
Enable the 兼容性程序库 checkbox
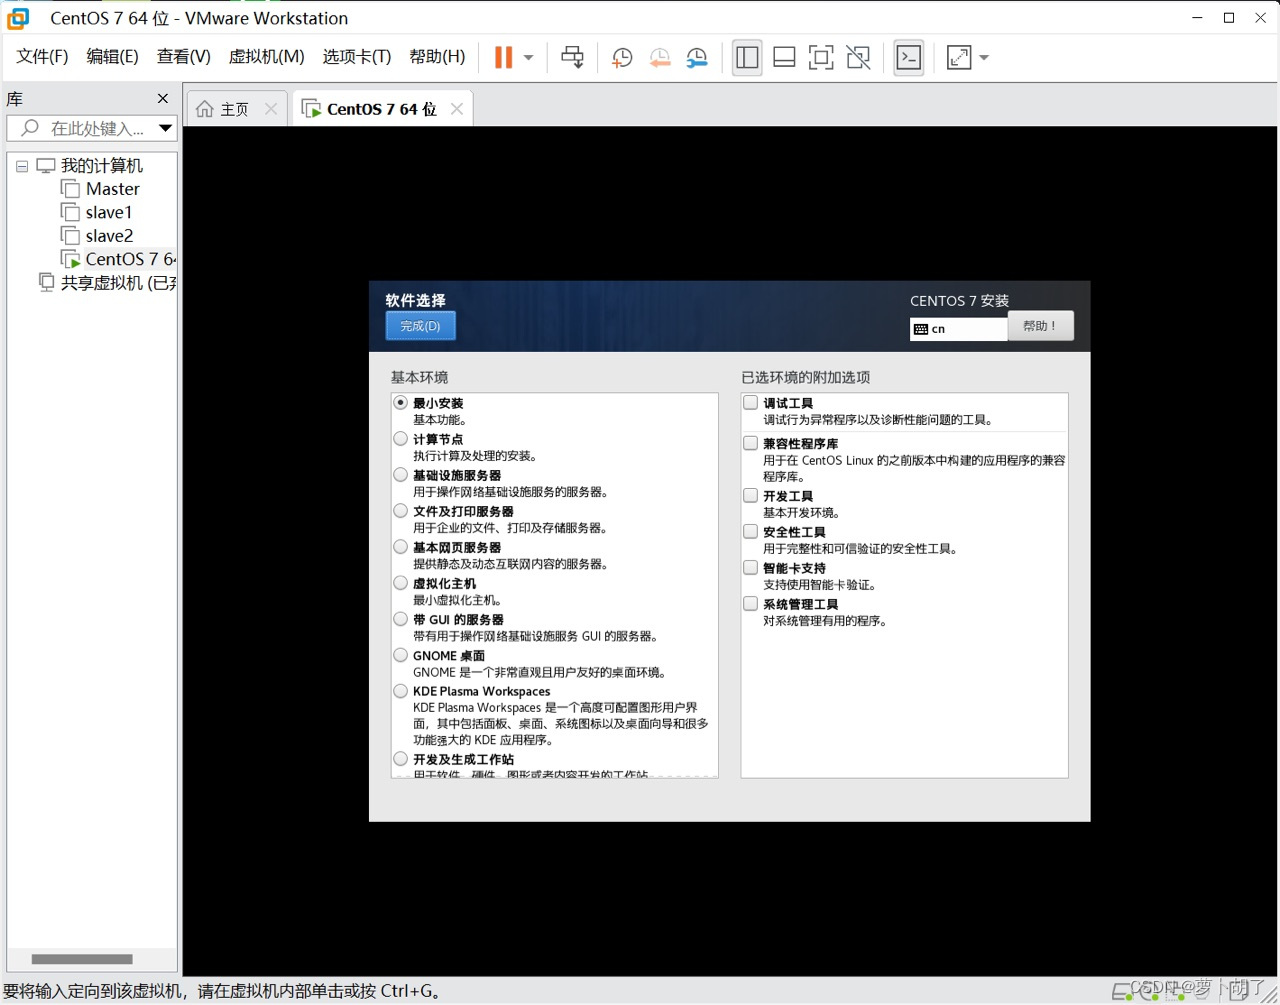pyautogui.click(x=751, y=443)
